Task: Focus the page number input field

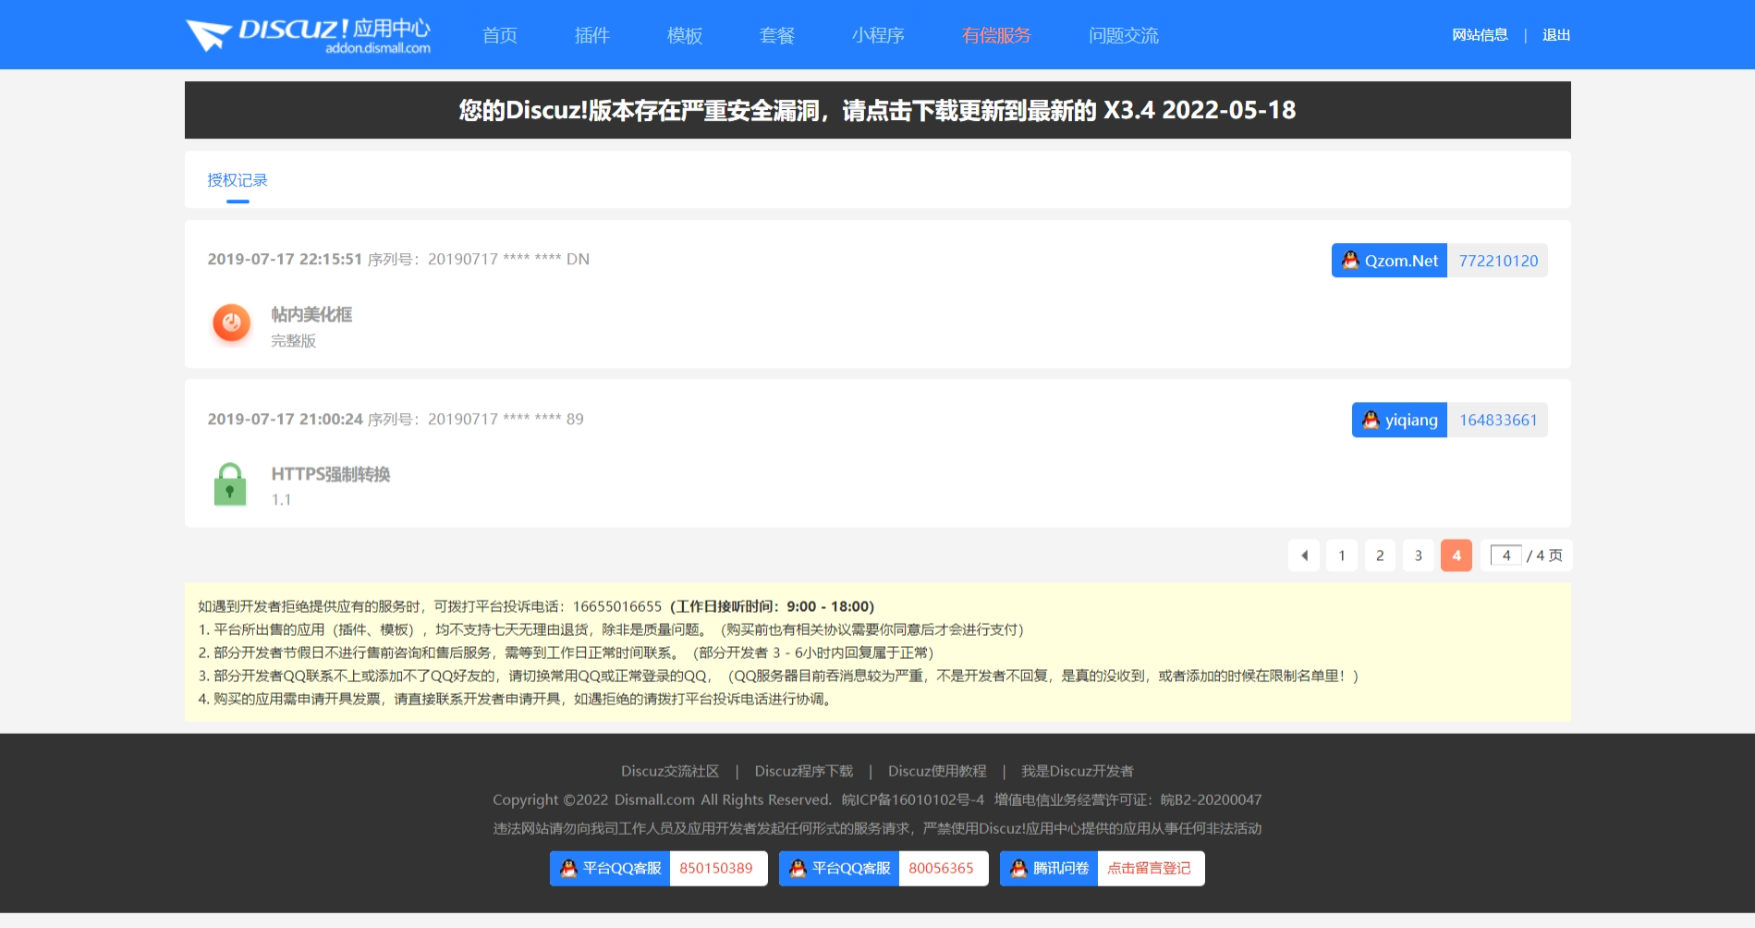Action: click(x=1506, y=555)
